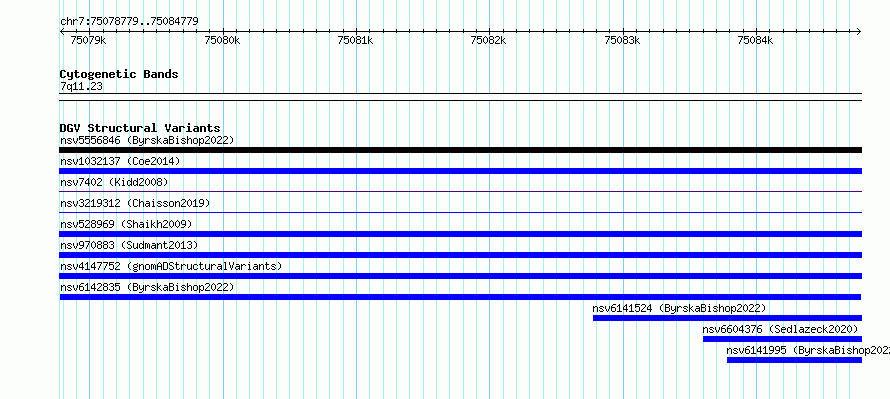
Task: Click the 75079k ruler tick label
Action: pyautogui.click(x=89, y=40)
